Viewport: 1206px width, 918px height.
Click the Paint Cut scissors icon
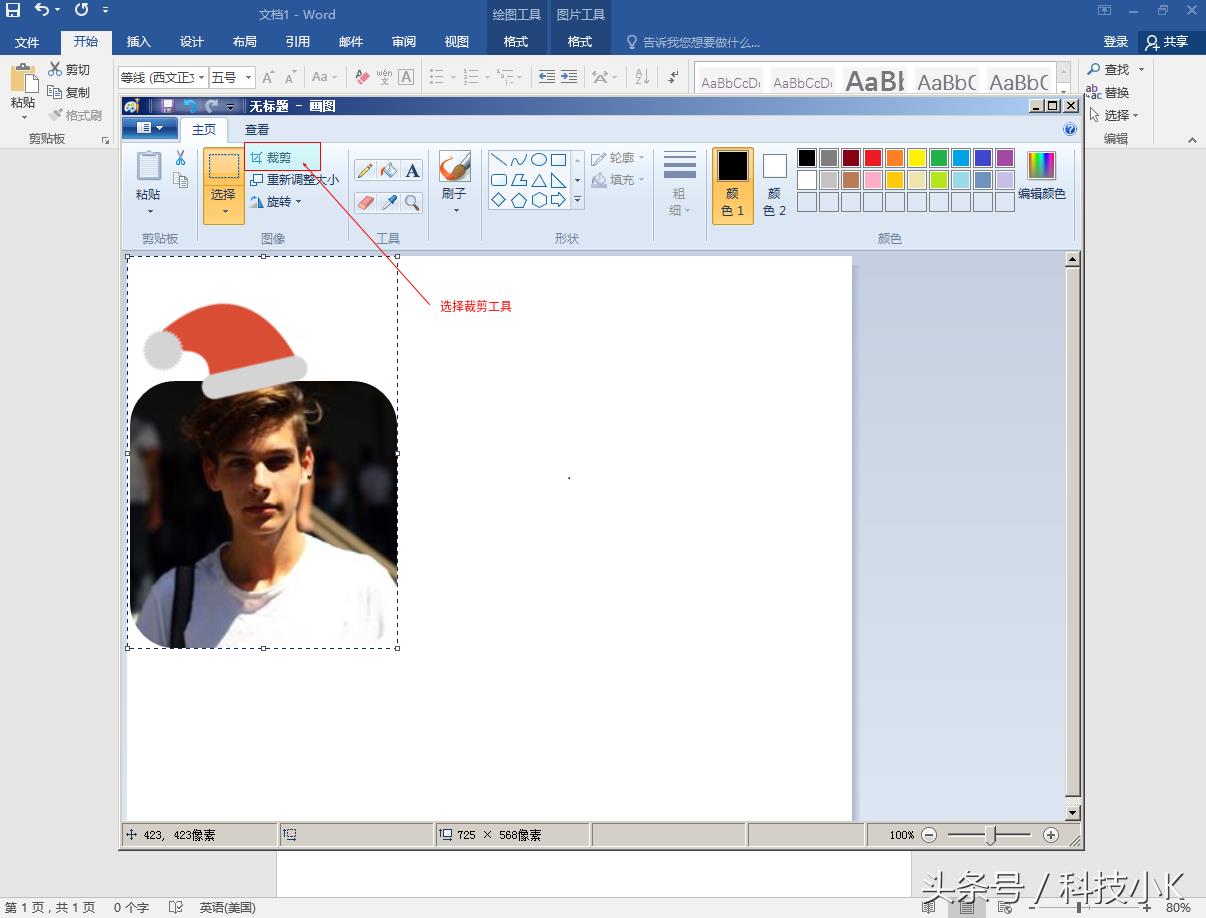180,158
